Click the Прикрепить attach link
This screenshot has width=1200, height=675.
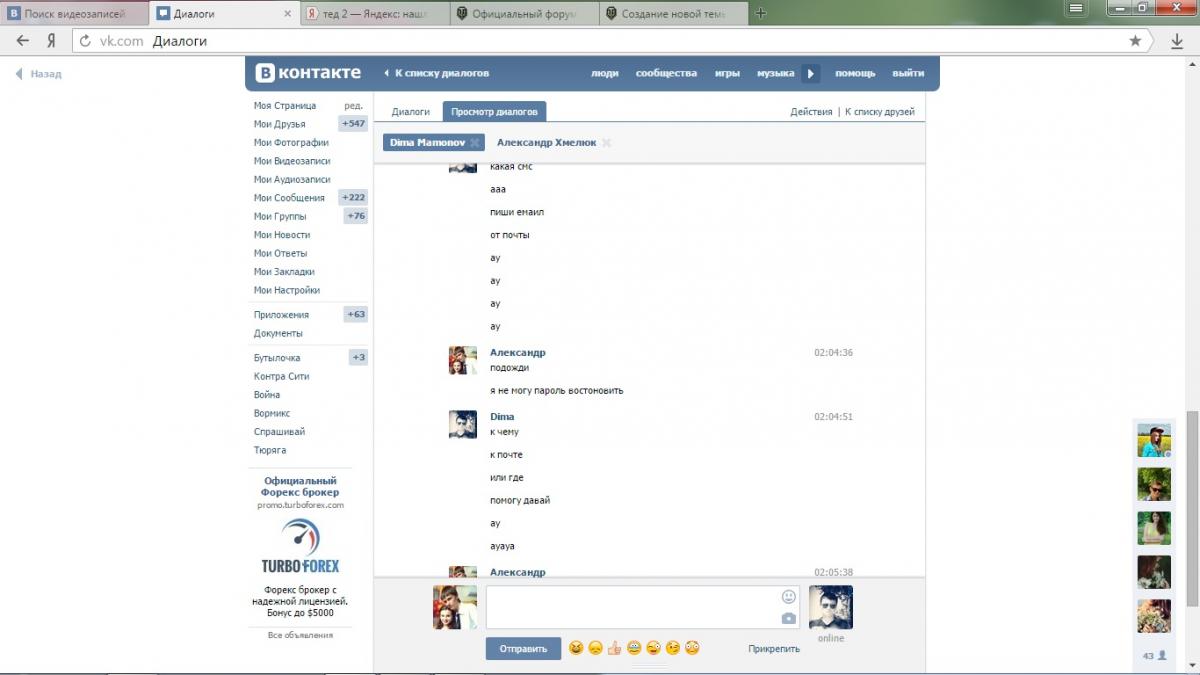pos(774,649)
